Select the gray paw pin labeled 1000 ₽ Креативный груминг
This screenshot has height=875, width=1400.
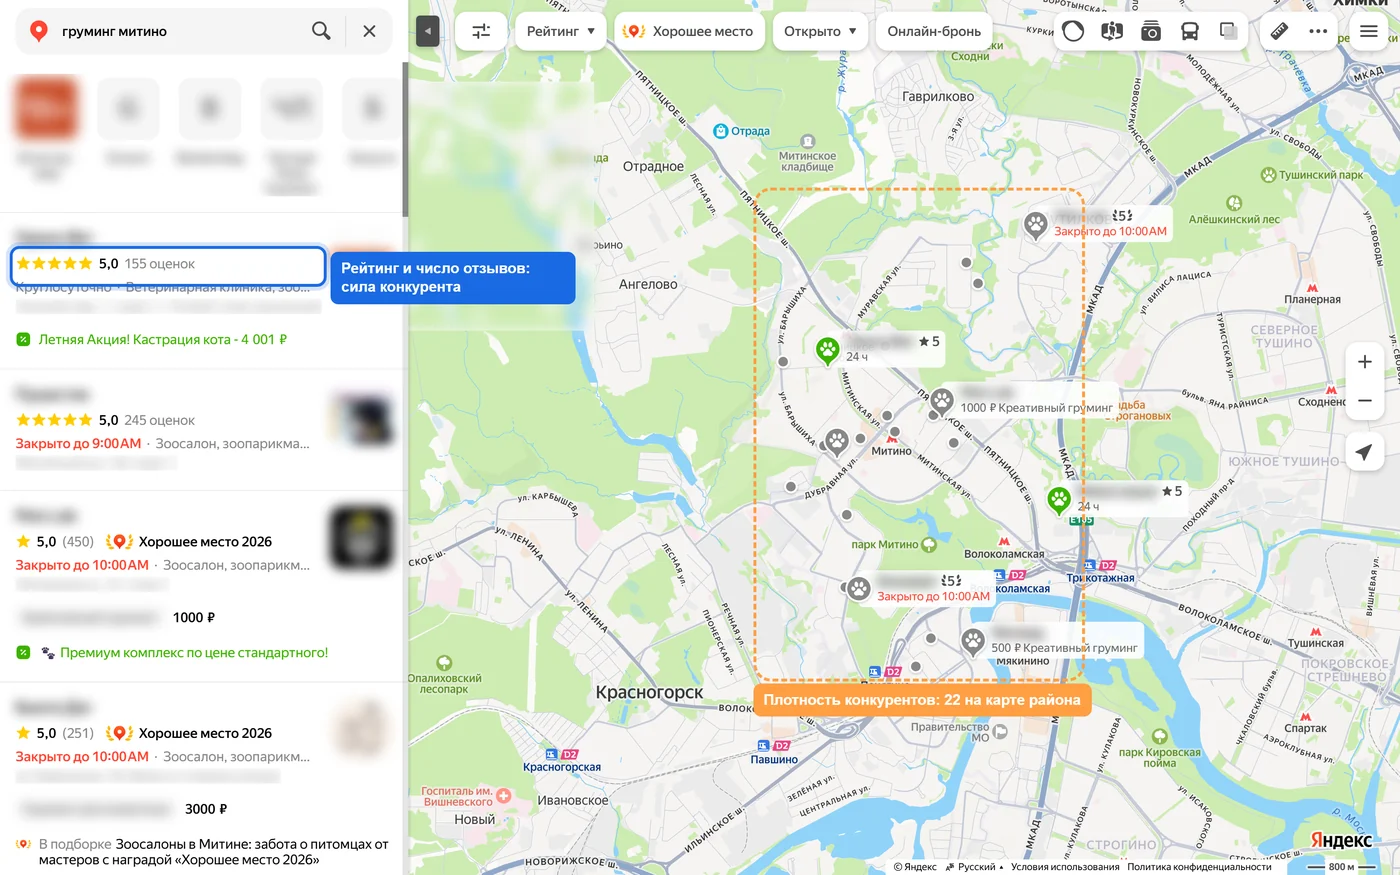tap(942, 401)
